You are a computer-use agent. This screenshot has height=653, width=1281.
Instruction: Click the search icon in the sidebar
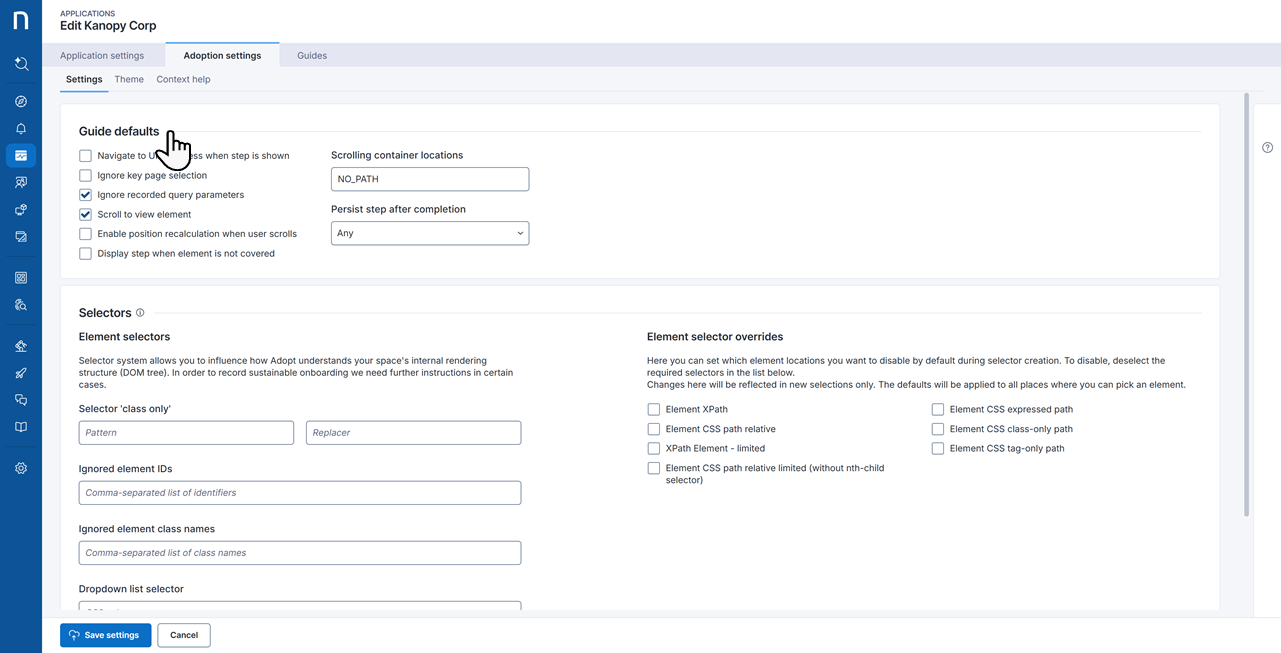click(21, 64)
